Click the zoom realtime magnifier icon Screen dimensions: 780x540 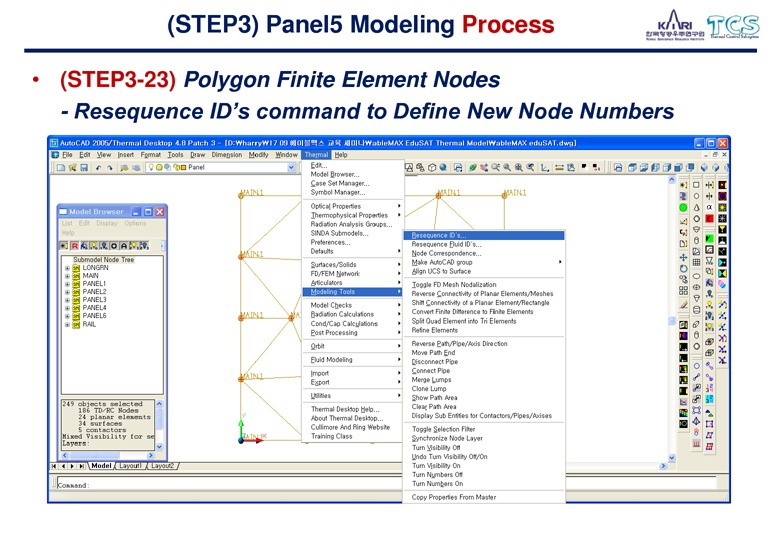(495, 168)
